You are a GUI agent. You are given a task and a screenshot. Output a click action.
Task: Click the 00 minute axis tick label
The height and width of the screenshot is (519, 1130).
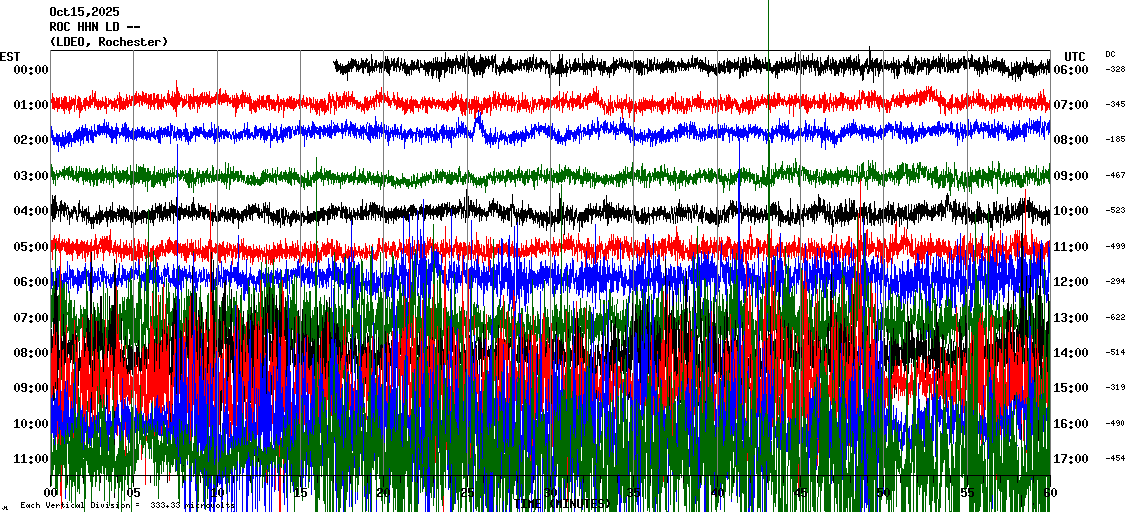52,493
